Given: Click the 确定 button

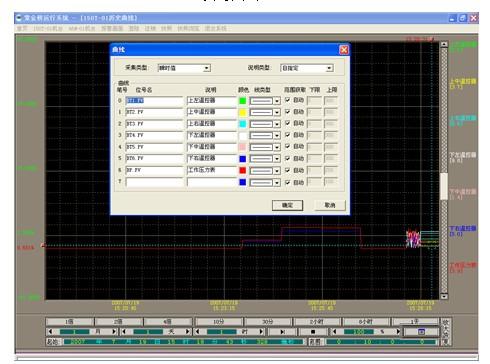Looking at the screenshot, I should coord(287,205).
